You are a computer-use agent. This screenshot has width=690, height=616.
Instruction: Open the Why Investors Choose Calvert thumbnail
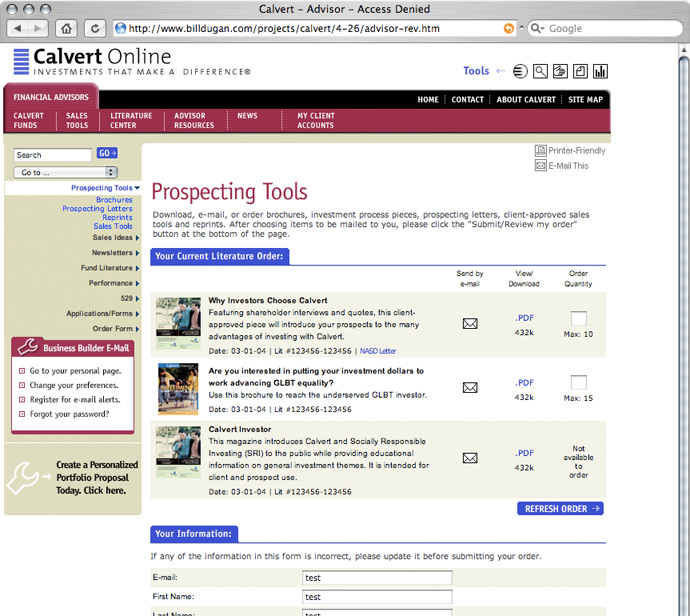click(x=178, y=323)
